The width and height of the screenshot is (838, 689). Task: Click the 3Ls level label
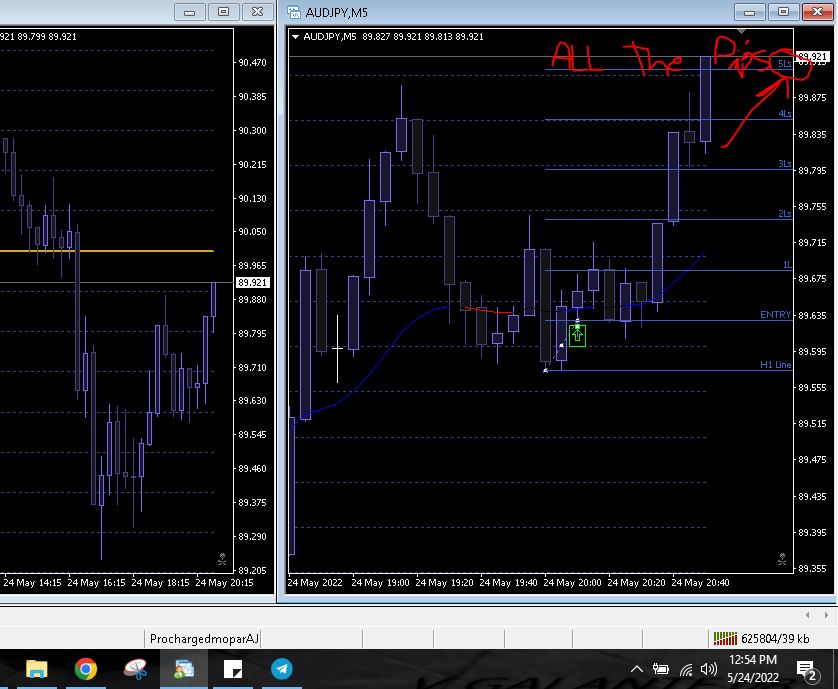pyautogui.click(x=785, y=164)
